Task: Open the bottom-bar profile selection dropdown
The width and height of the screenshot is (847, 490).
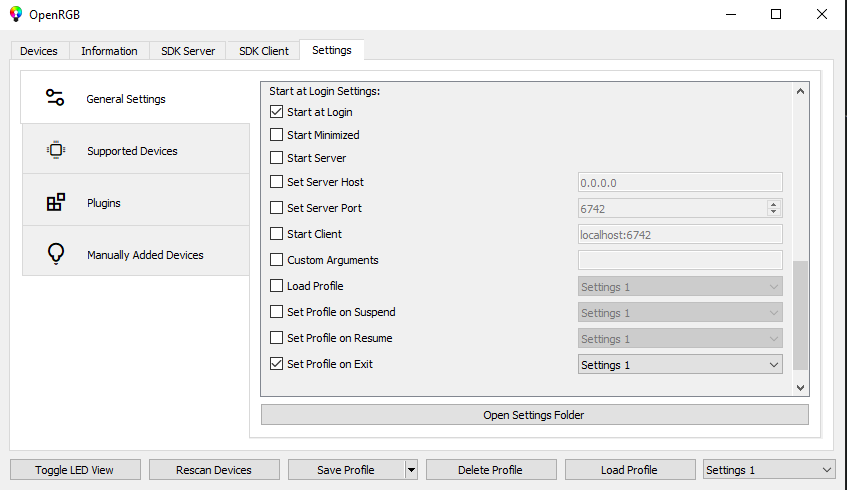Action: (x=769, y=470)
